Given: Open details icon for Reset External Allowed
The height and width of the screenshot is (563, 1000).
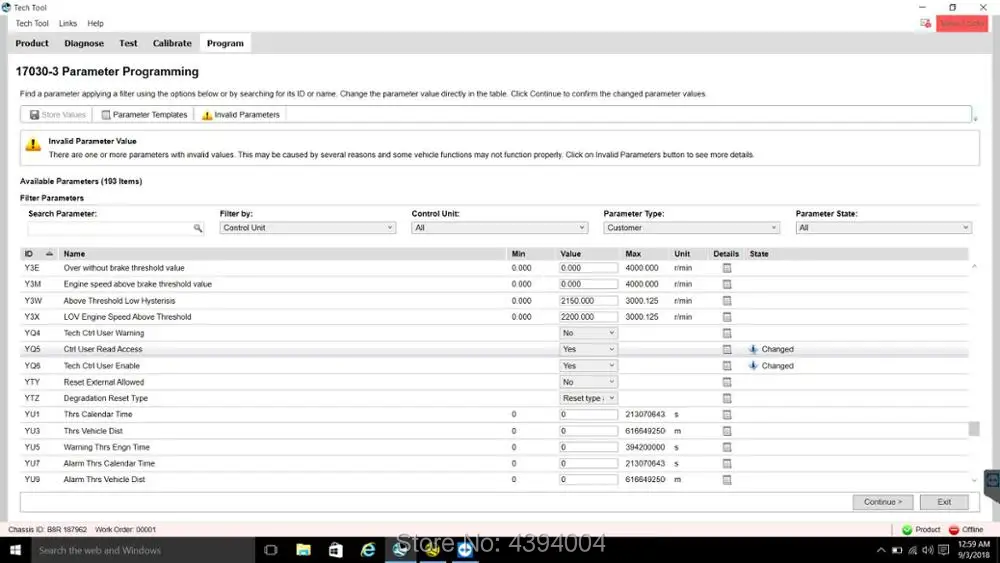Looking at the screenshot, I should point(726,382).
